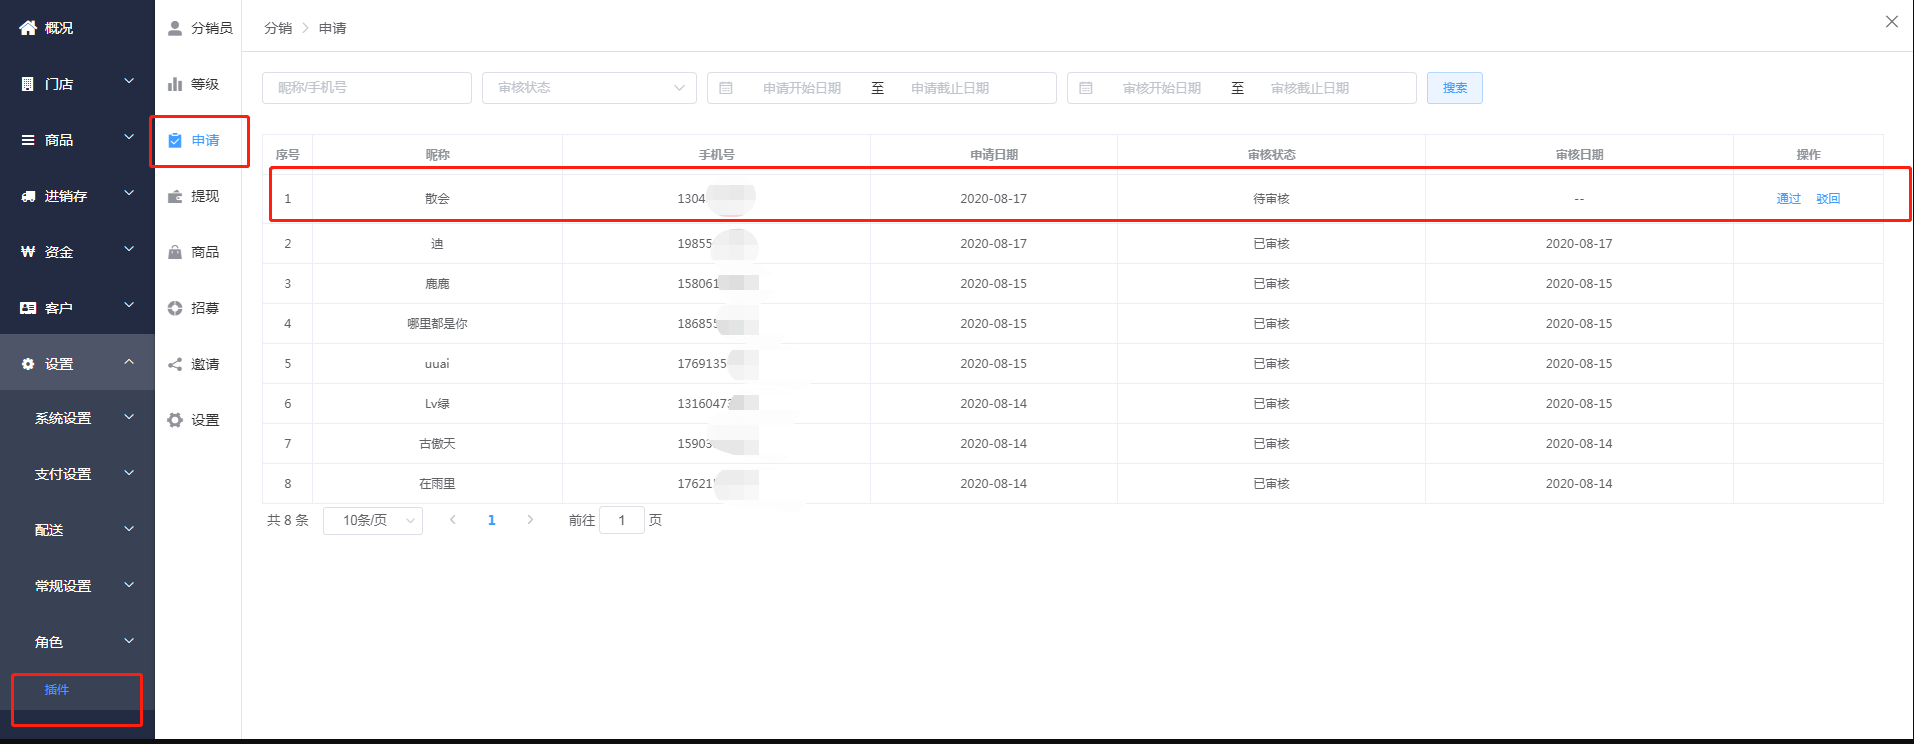1914x744 pixels.
Task: Click the clipboard icon beside 申请
Action: (x=175, y=140)
